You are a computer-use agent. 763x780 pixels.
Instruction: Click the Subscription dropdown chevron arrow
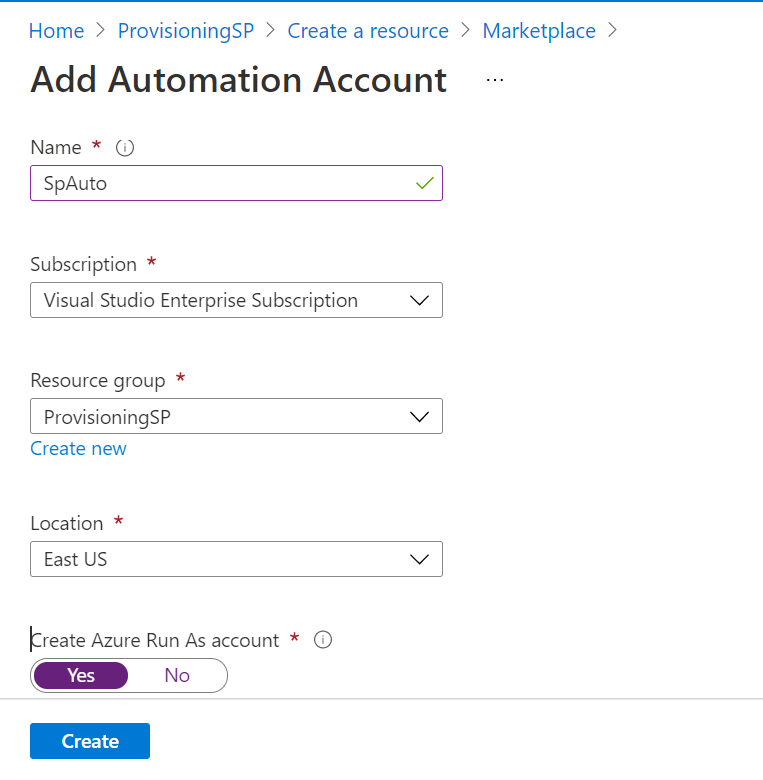420,300
